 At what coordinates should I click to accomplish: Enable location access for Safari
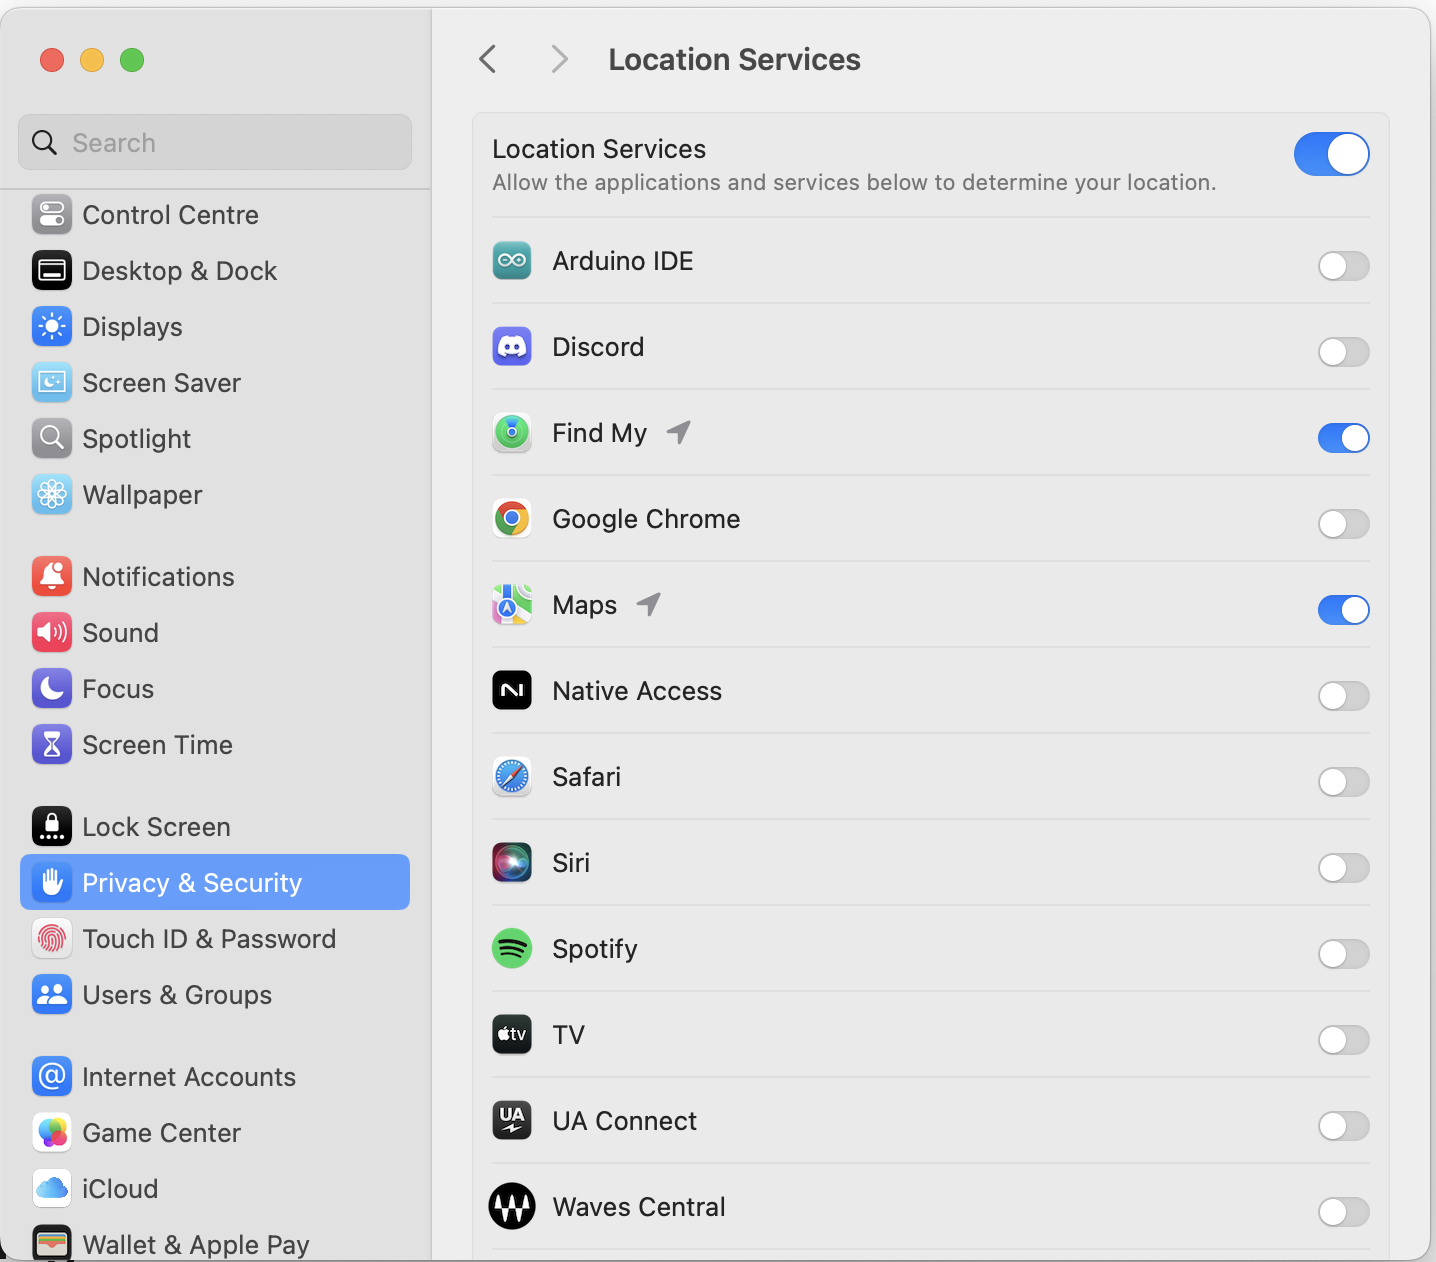[x=1343, y=782]
